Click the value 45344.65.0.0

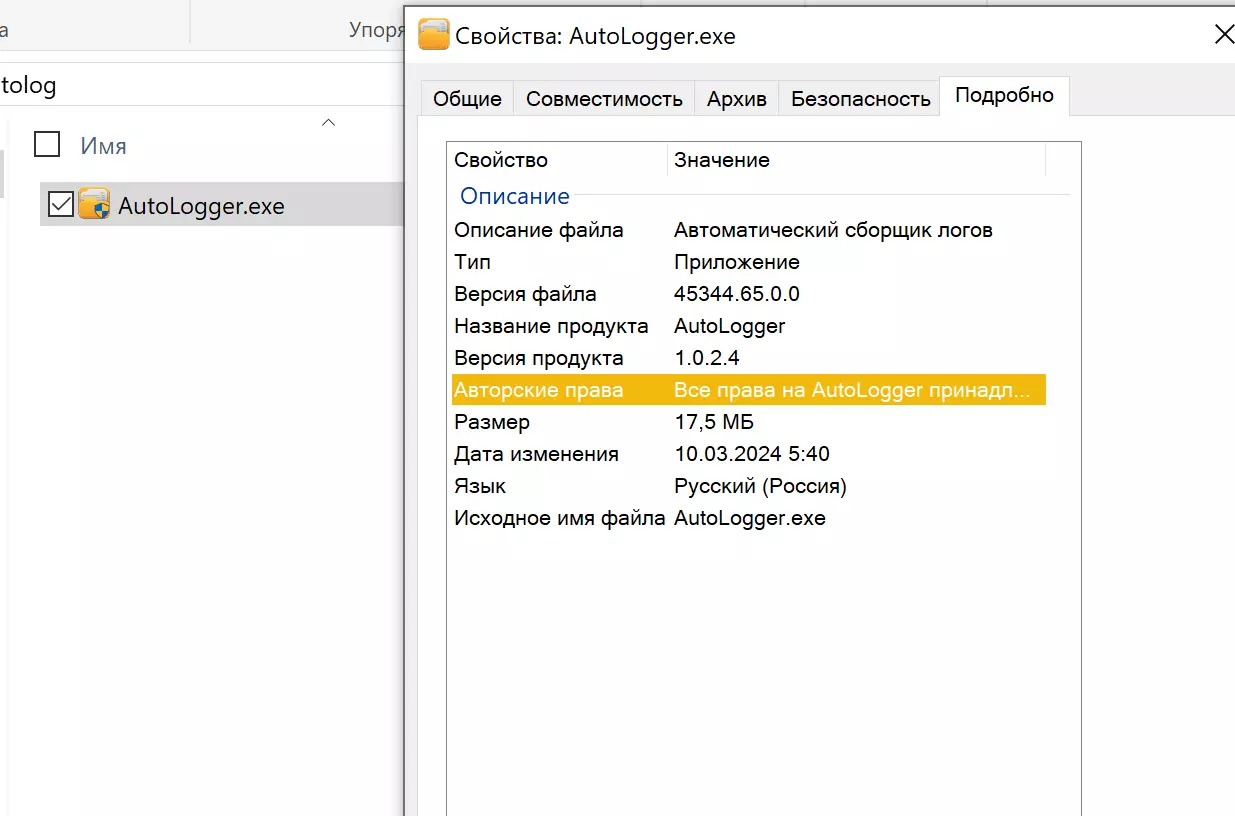(x=737, y=294)
